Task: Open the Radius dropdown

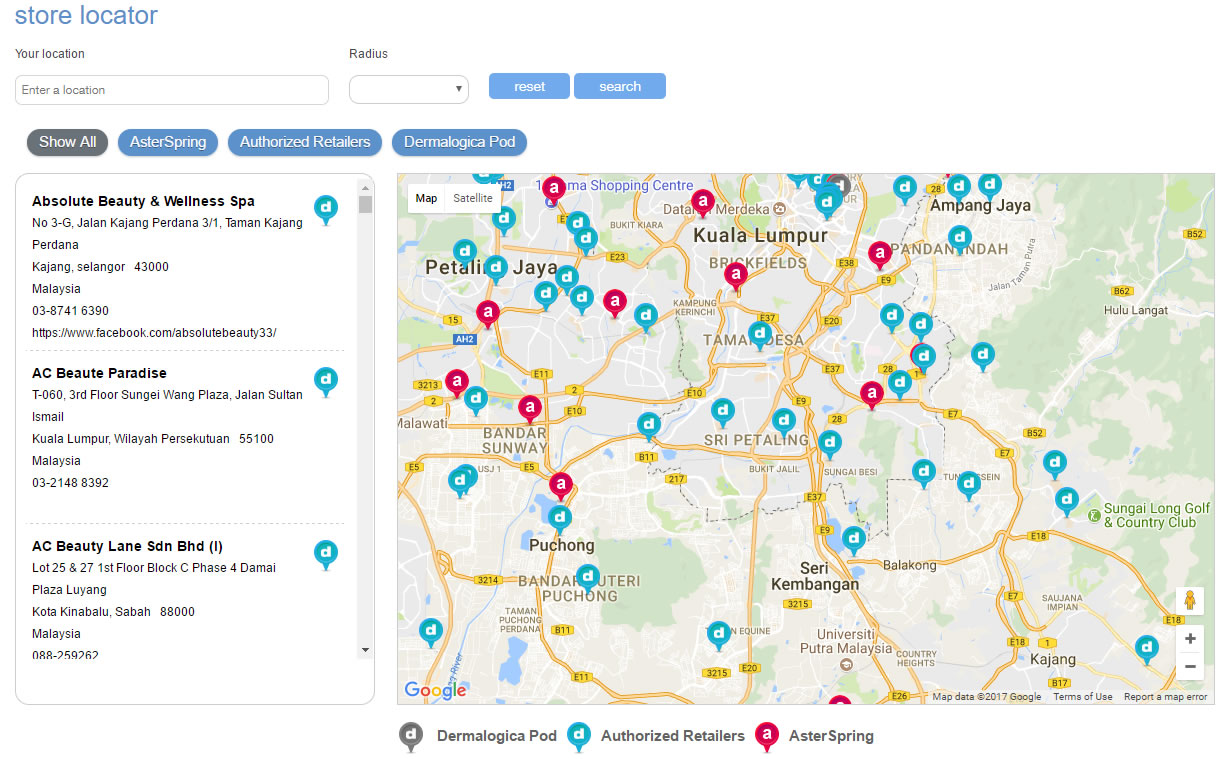Action: click(x=409, y=89)
